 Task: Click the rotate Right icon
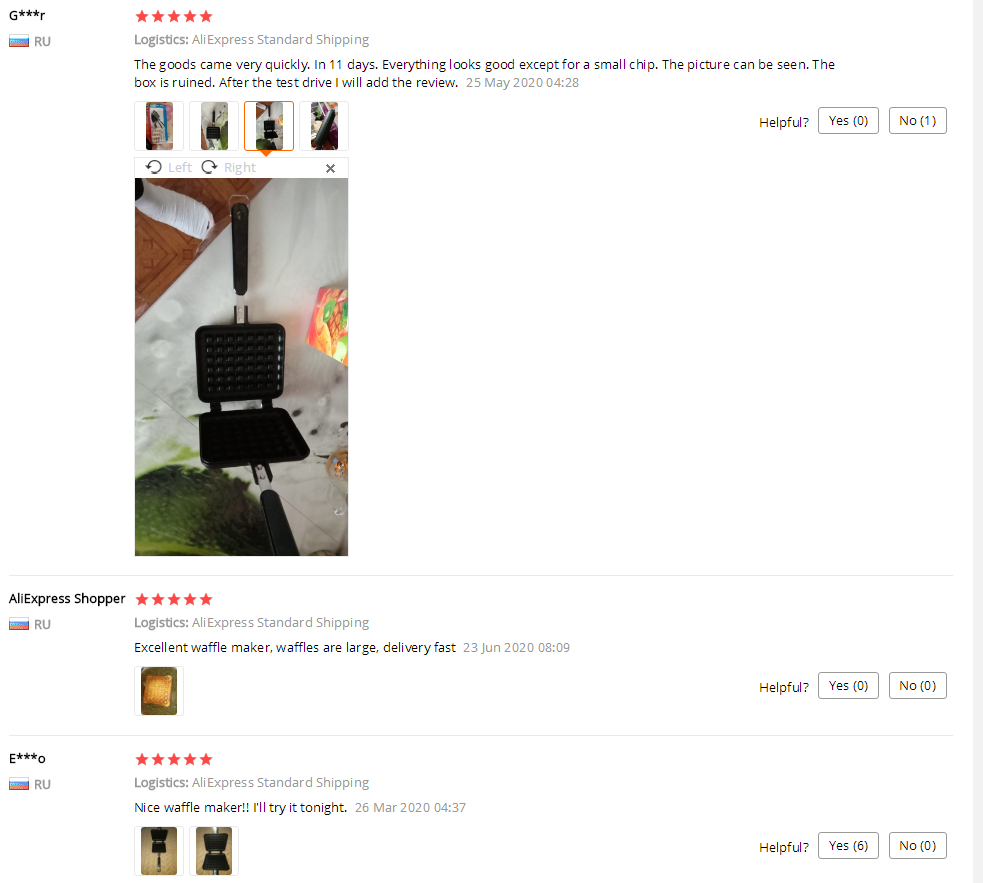209,167
